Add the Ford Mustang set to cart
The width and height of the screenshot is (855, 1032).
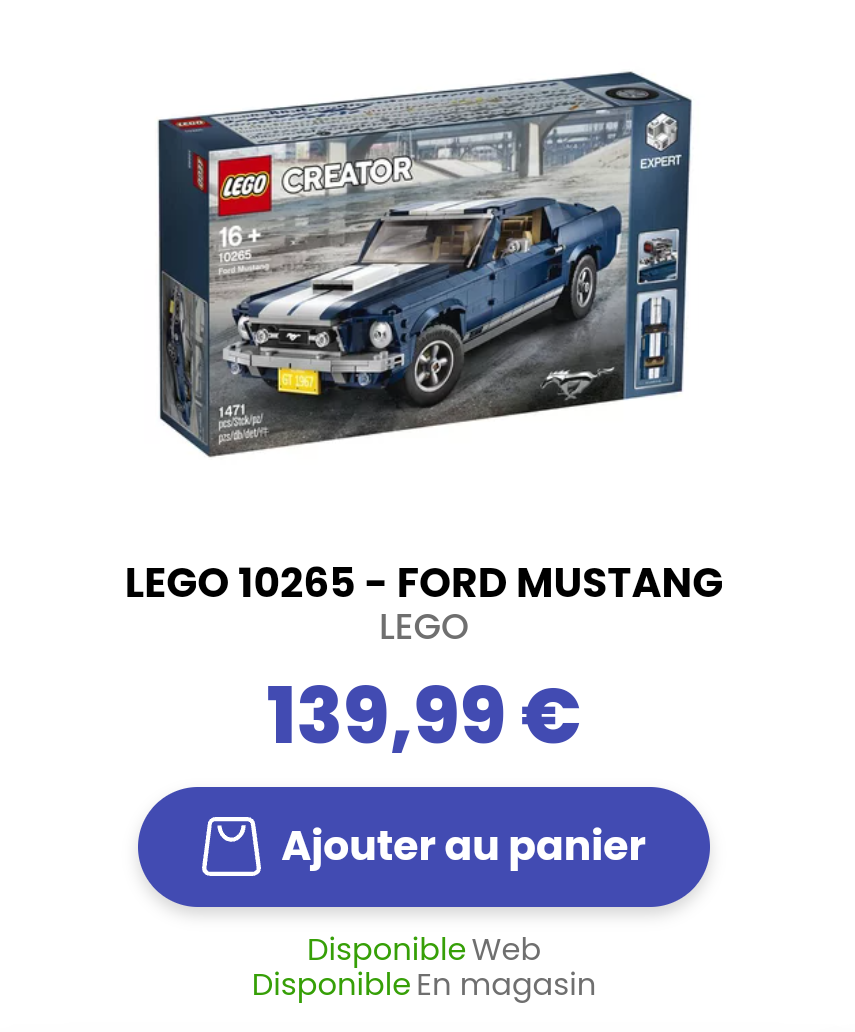click(x=424, y=847)
